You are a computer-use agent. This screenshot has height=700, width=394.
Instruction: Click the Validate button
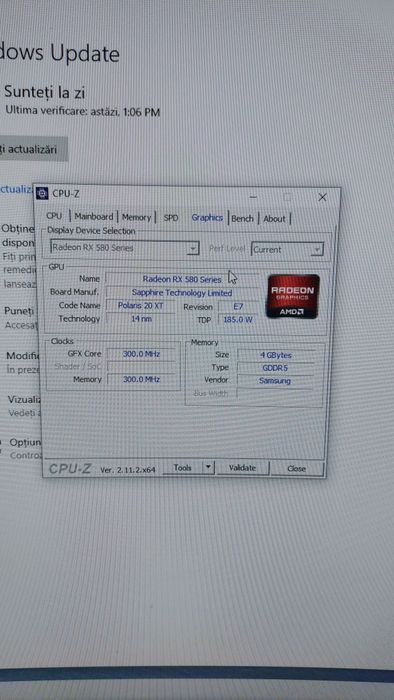point(242,468)
